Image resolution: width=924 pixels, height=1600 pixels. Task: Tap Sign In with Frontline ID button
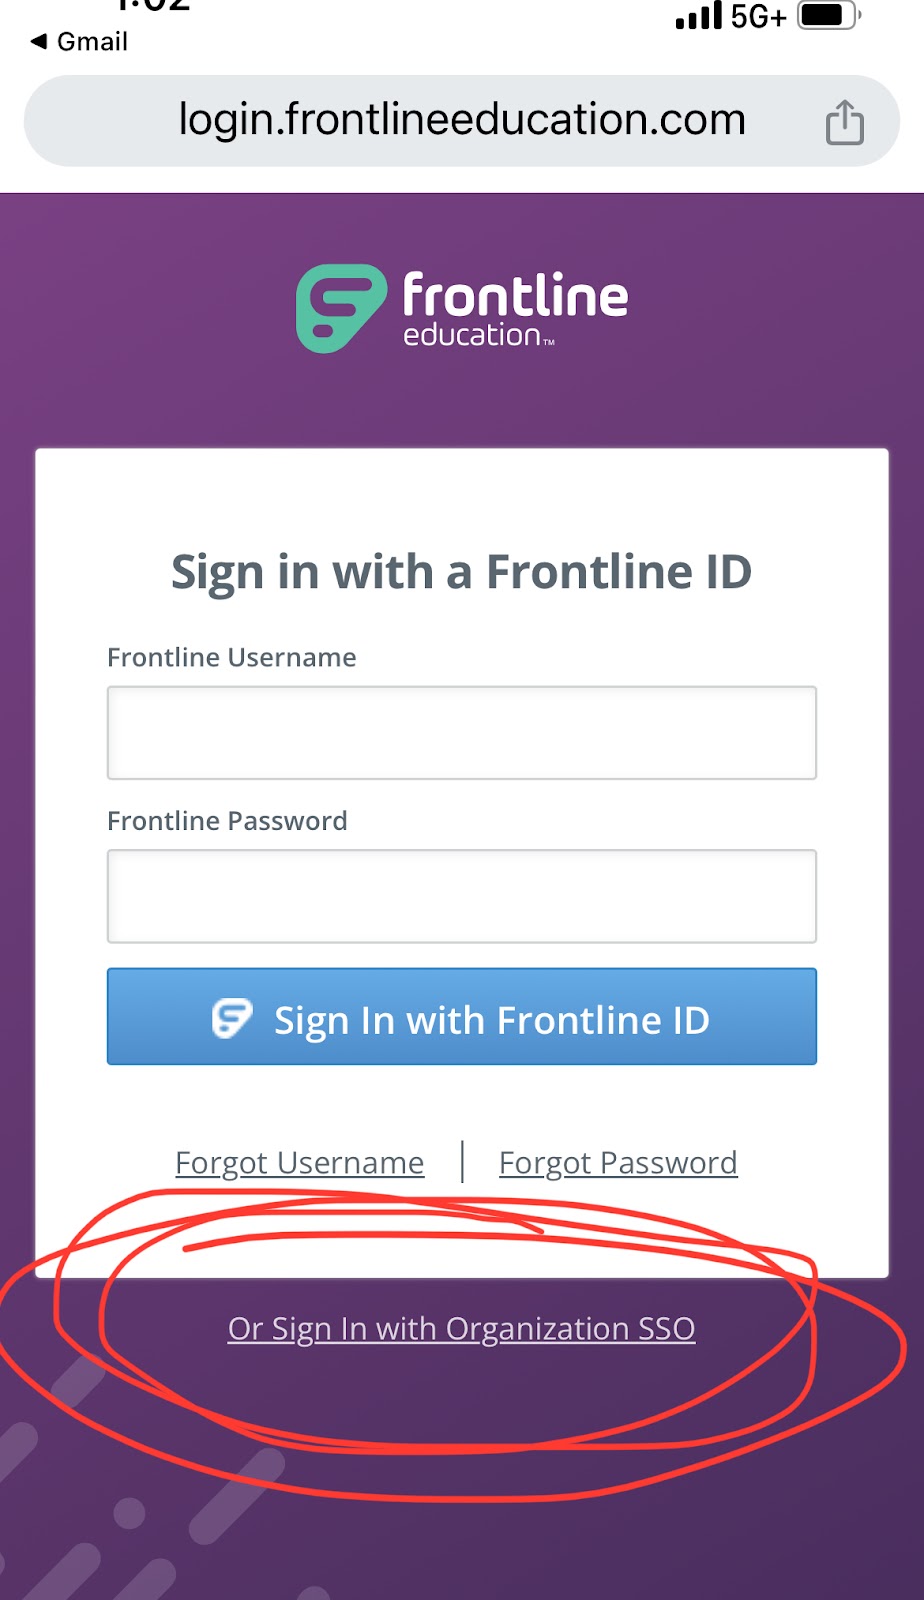point(462,1016)
